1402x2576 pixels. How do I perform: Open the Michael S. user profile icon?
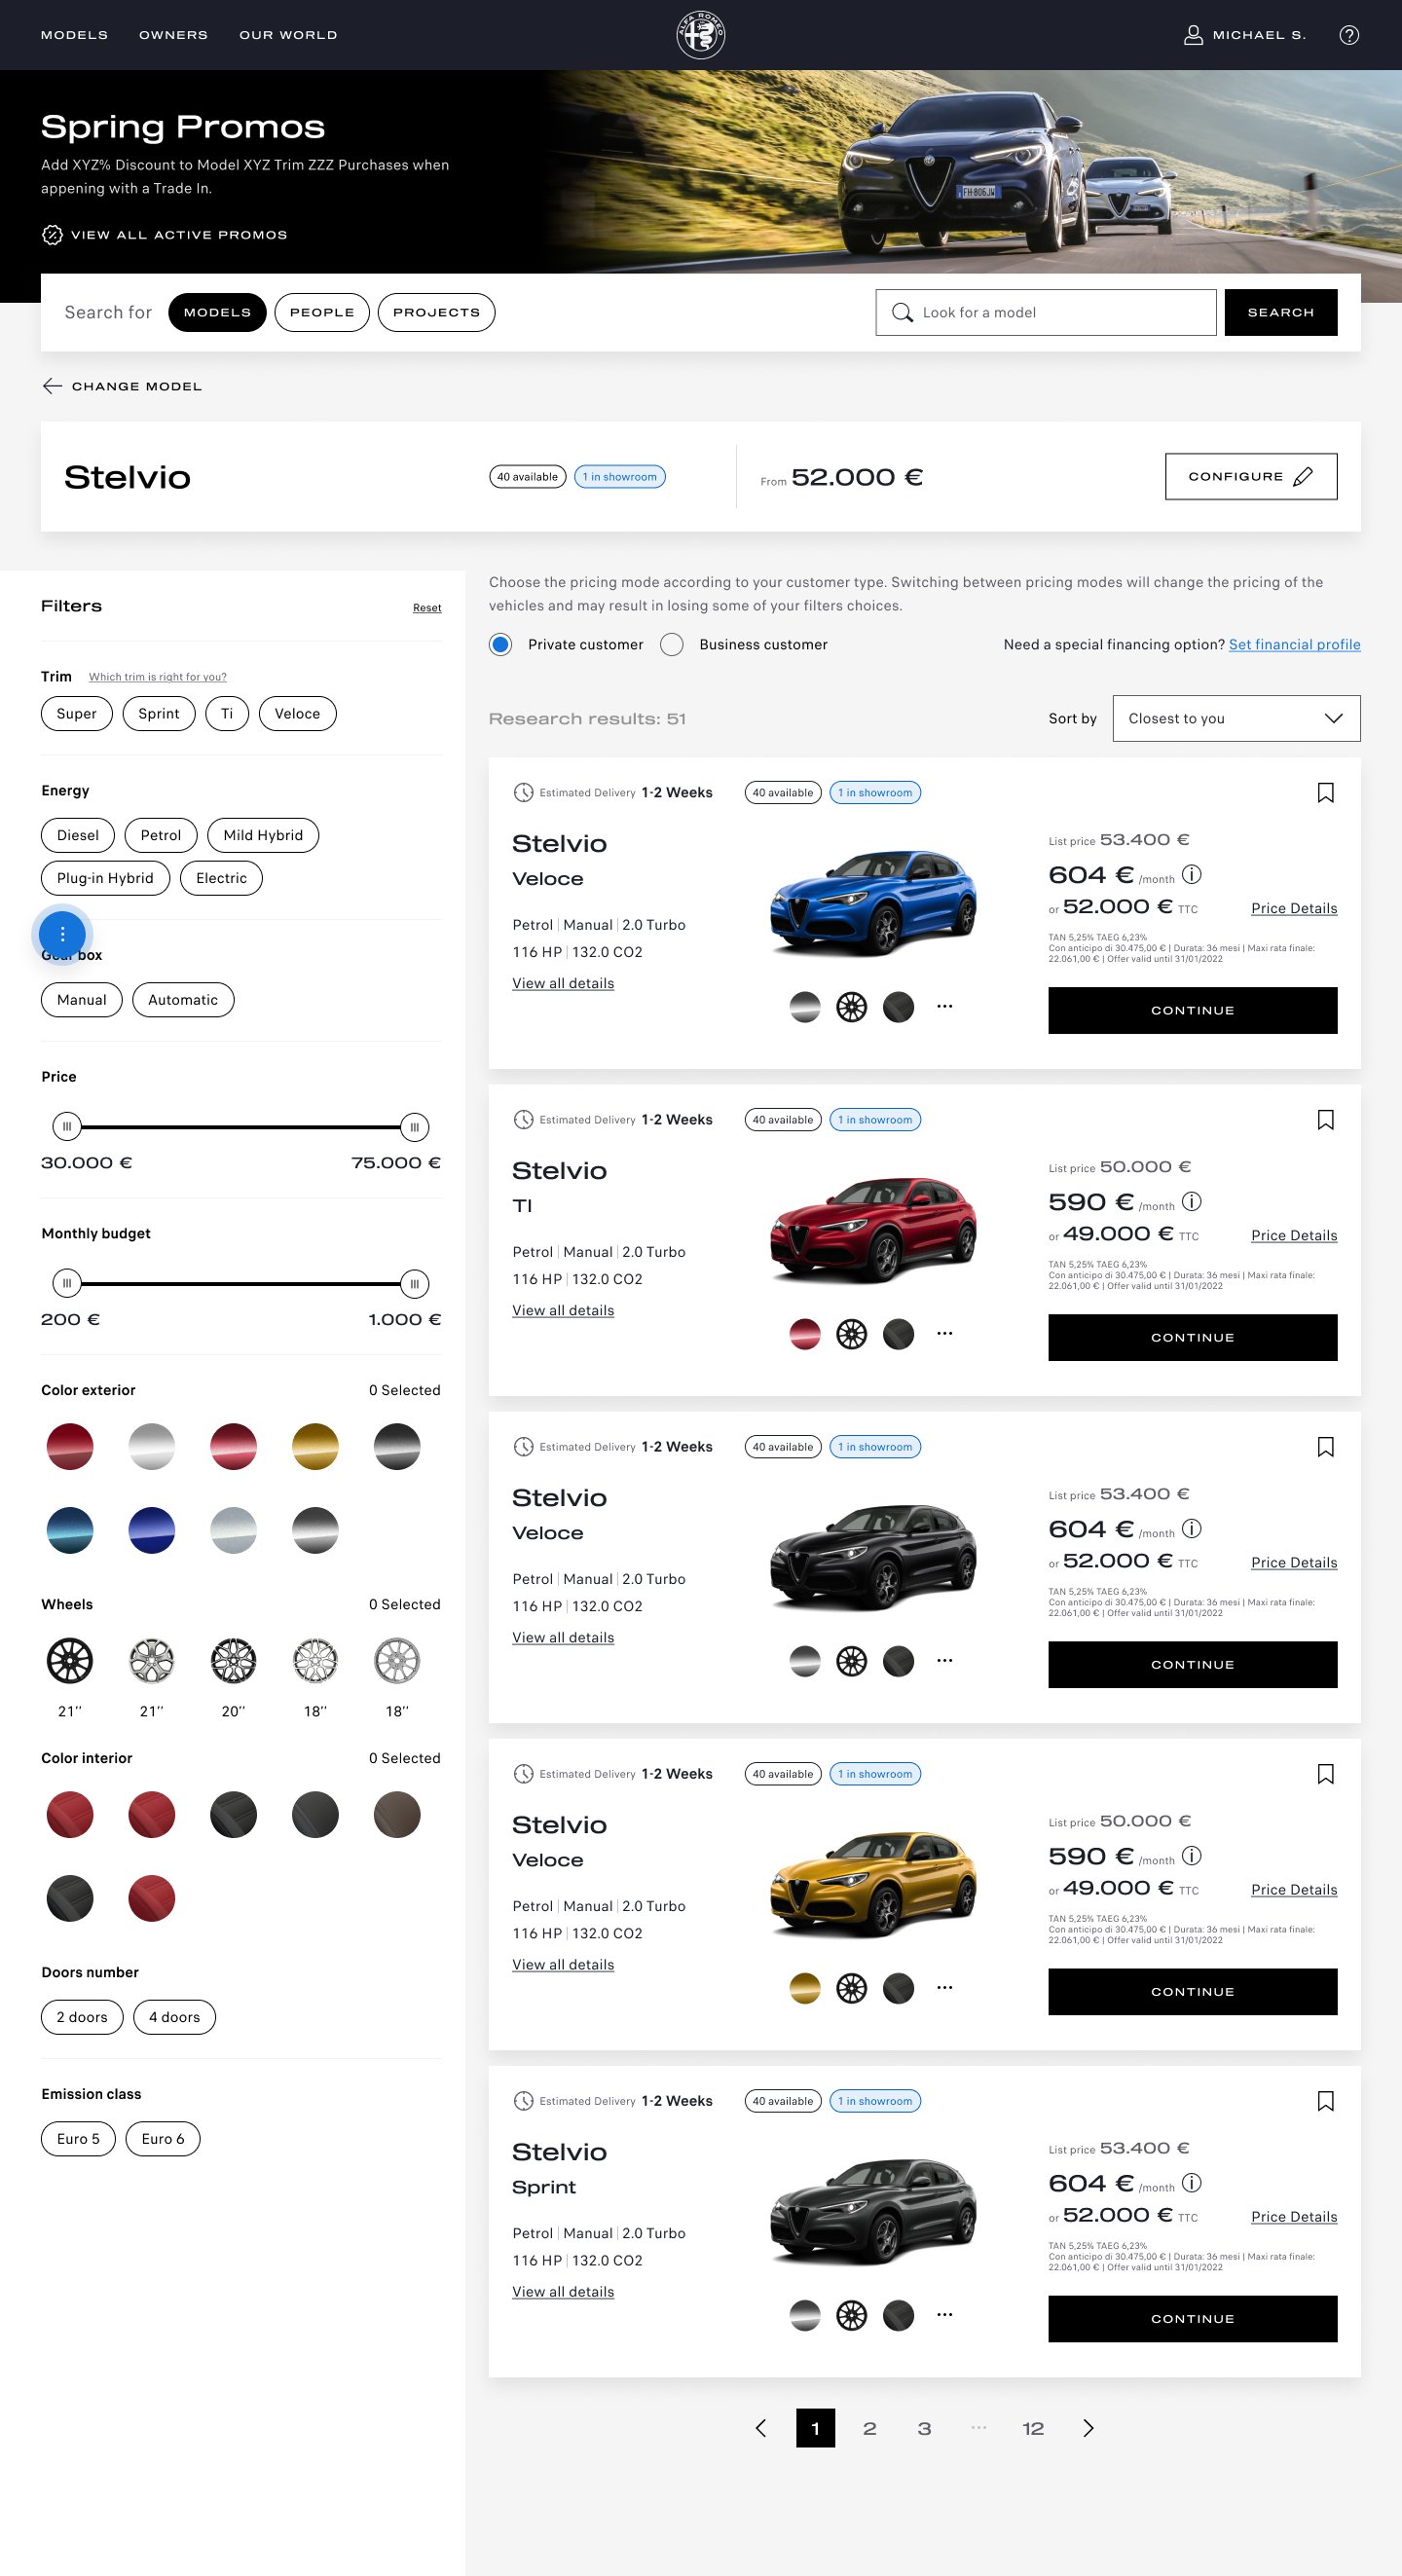coord(1192,35)
